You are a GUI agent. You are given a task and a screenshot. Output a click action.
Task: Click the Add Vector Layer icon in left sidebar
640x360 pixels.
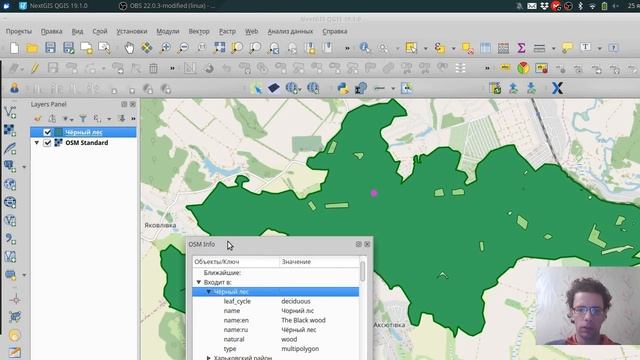[10, 112]
